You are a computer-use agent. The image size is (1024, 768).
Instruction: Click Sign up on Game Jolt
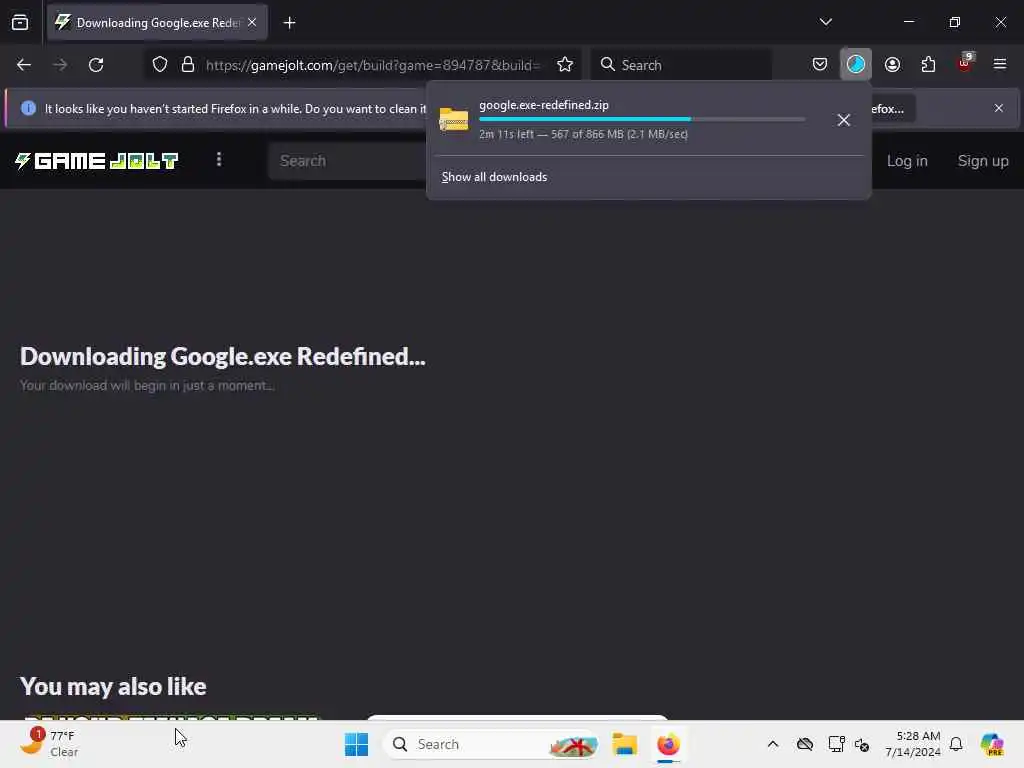(x=983, y=161)
